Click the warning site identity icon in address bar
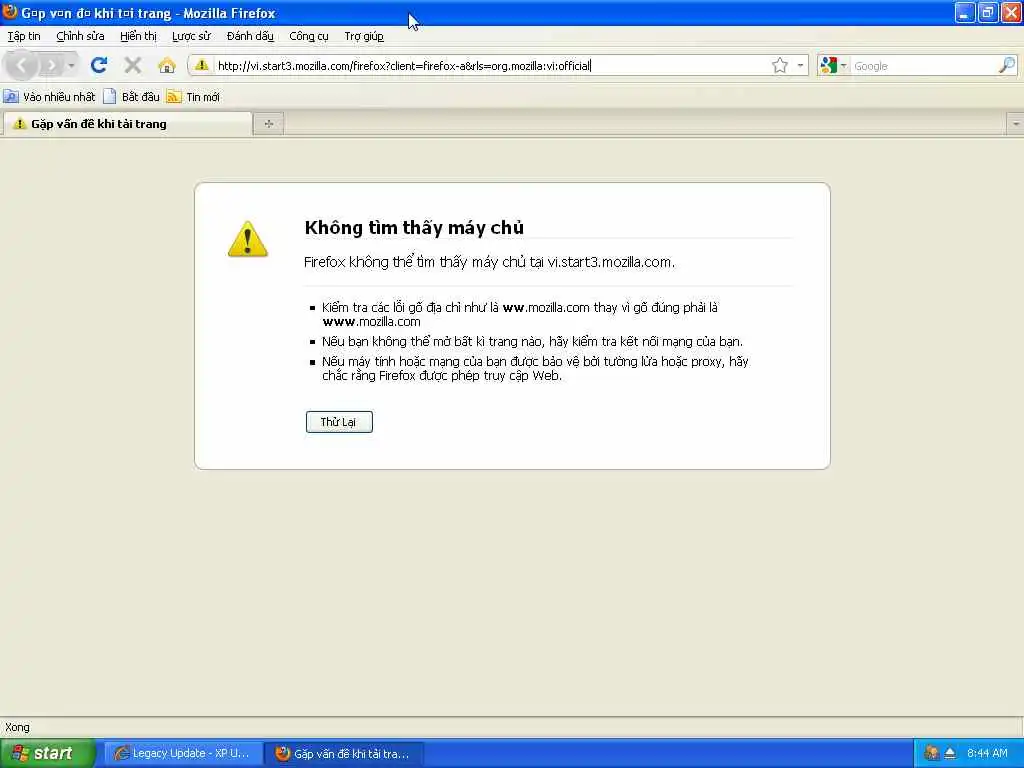1024x768 pixels. (x=202, y=65)
